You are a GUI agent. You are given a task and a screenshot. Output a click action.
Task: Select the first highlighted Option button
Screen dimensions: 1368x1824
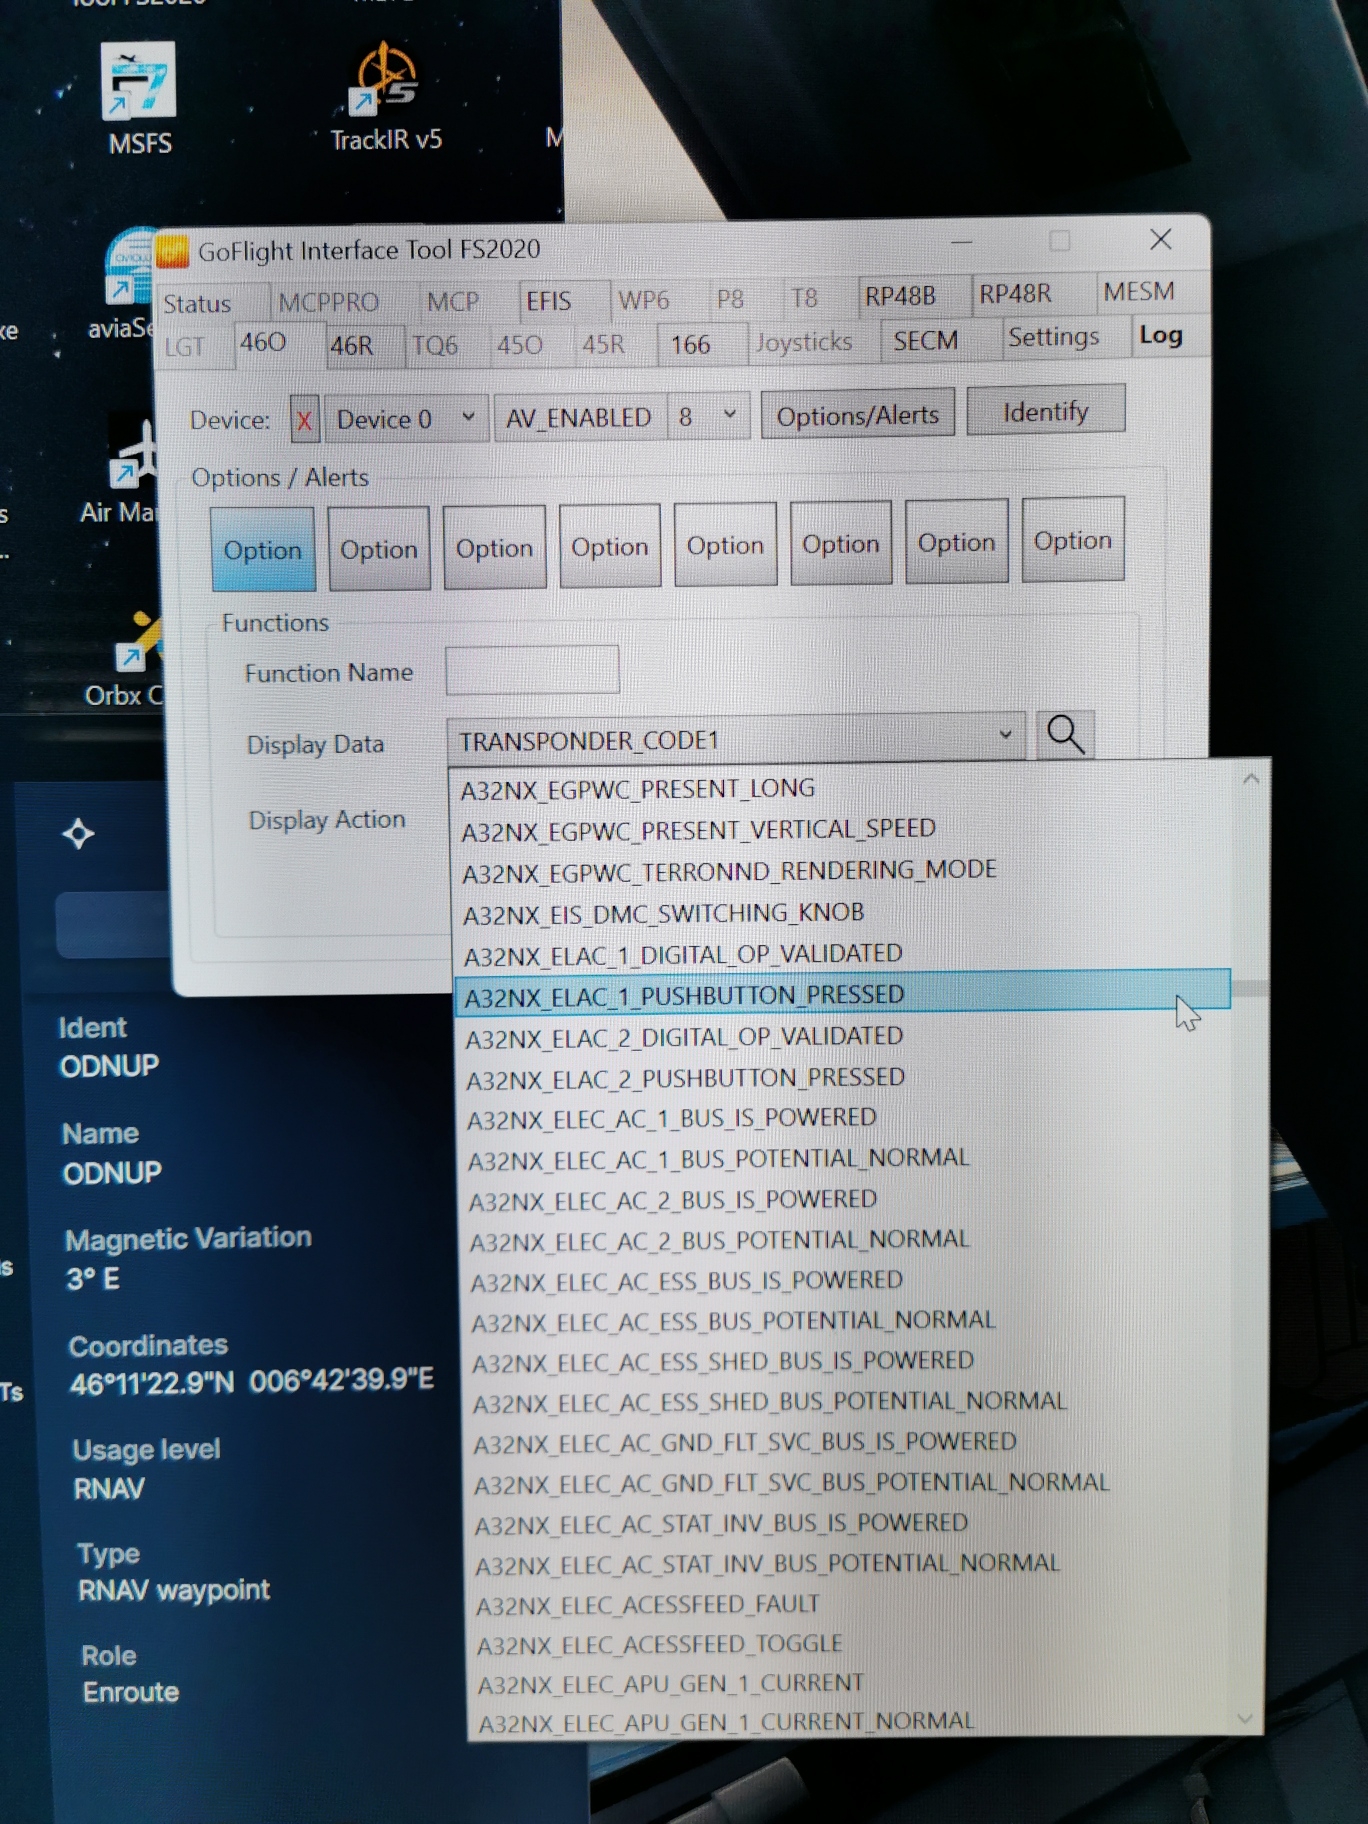coord(263,550)
